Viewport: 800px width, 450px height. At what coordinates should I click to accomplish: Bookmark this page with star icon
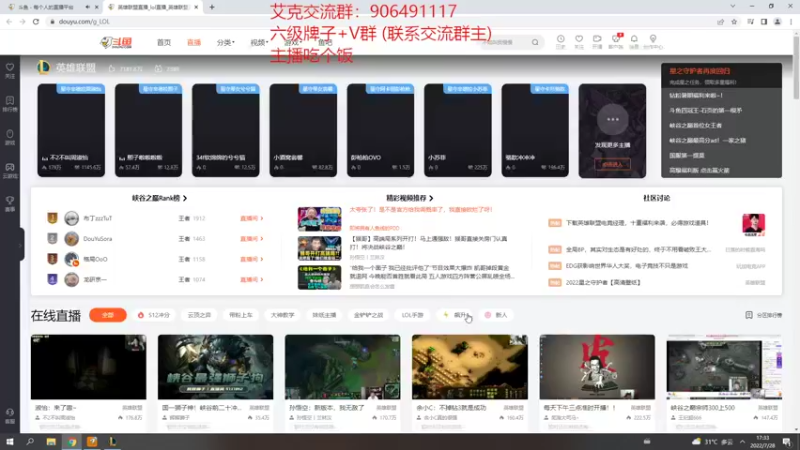coord(734,21)
